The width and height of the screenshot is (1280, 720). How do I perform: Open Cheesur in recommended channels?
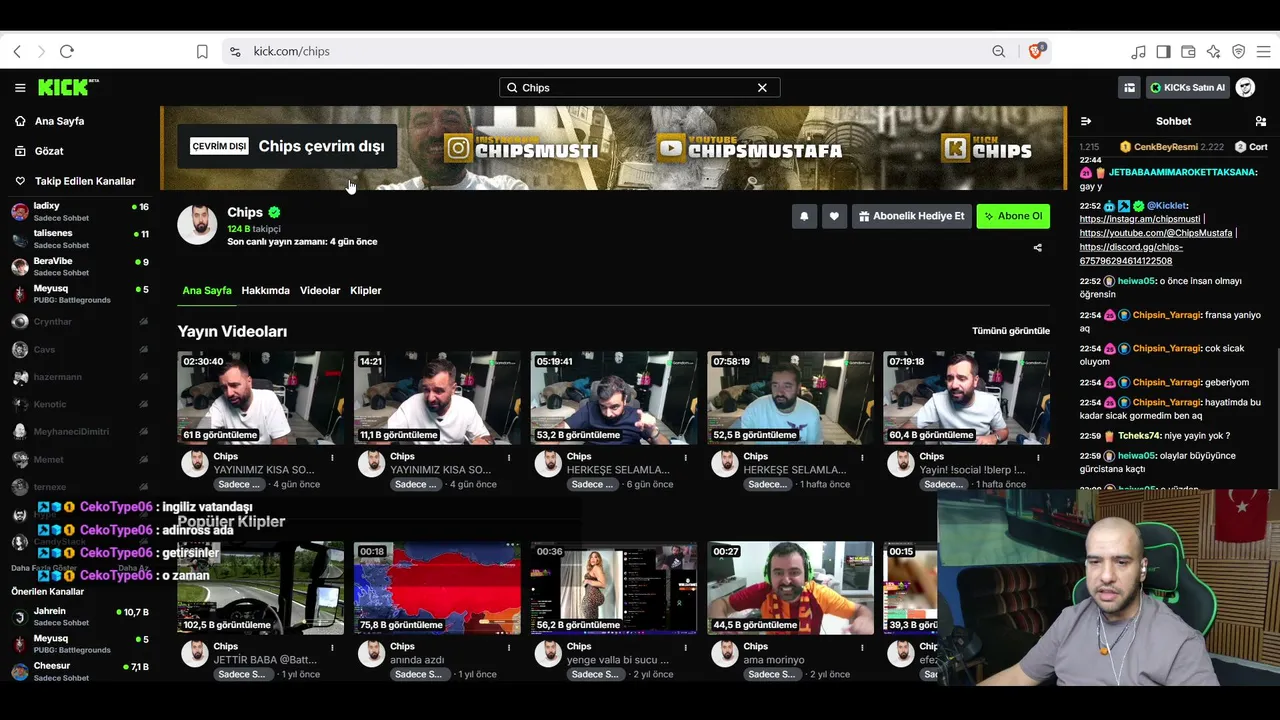tap(80, 671)
